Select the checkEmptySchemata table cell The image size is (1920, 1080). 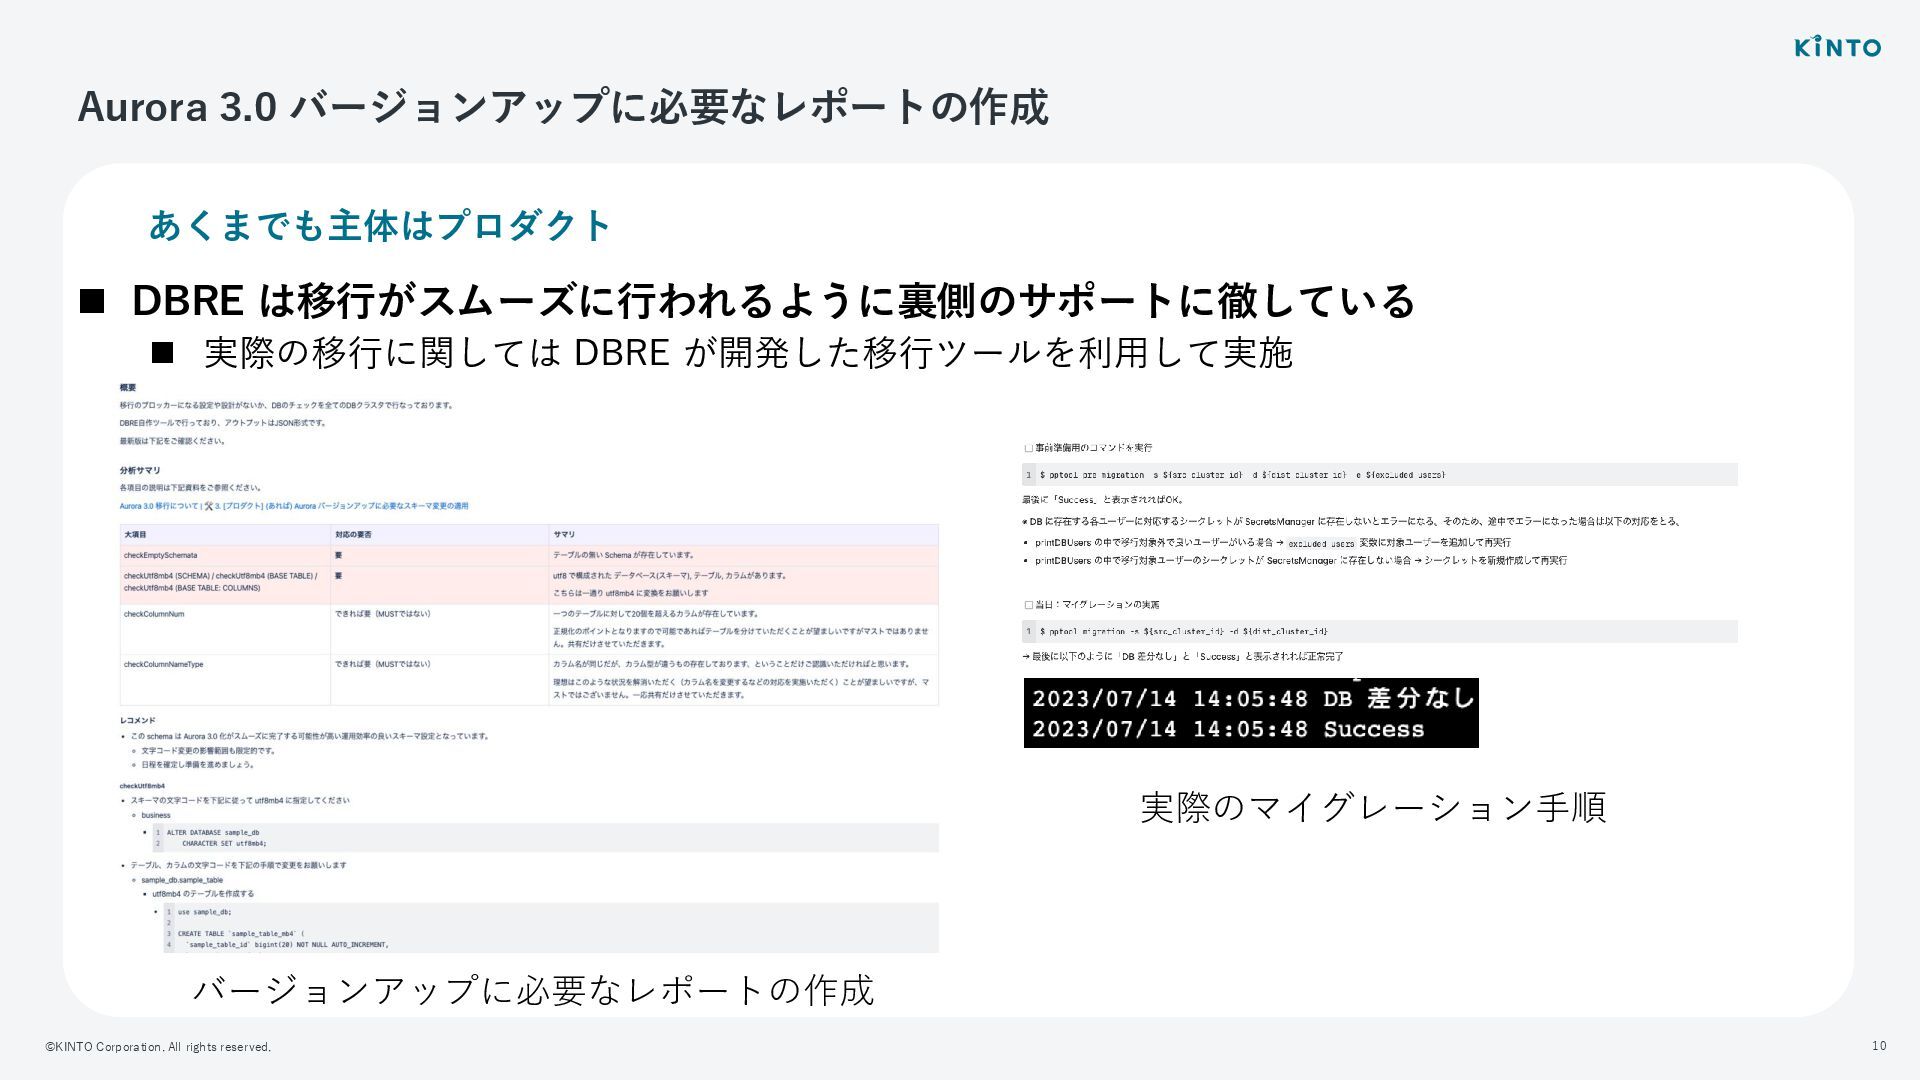point(225,555)
